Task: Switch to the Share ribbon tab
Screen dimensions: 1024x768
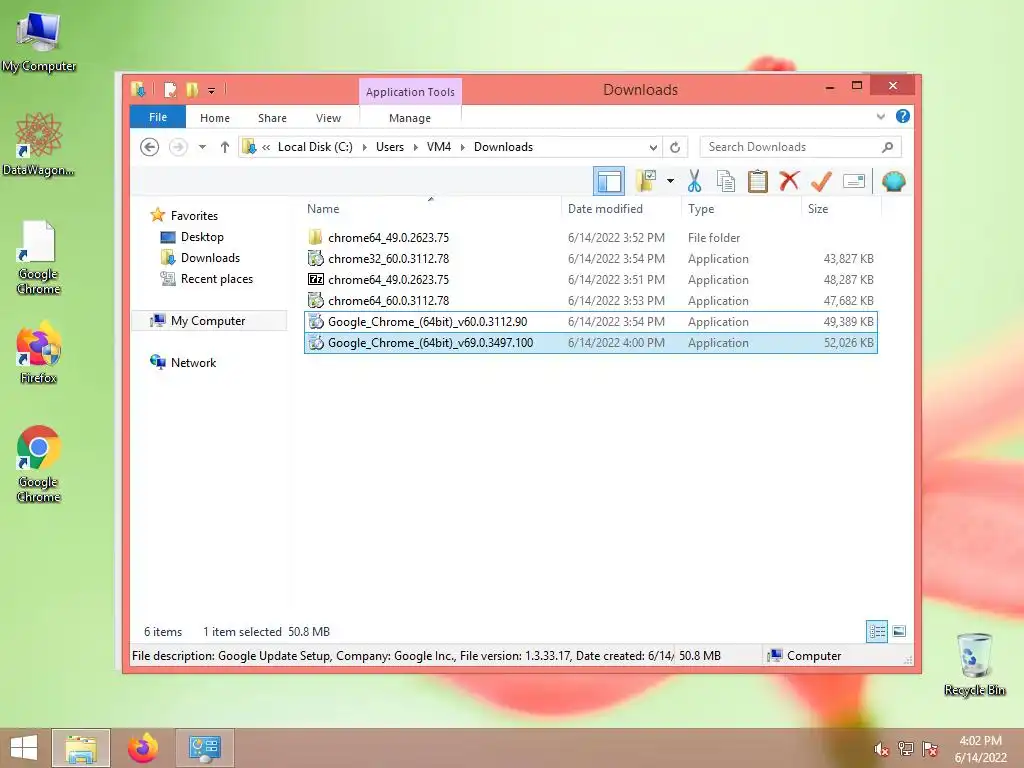Action: (x=272, y=118)
